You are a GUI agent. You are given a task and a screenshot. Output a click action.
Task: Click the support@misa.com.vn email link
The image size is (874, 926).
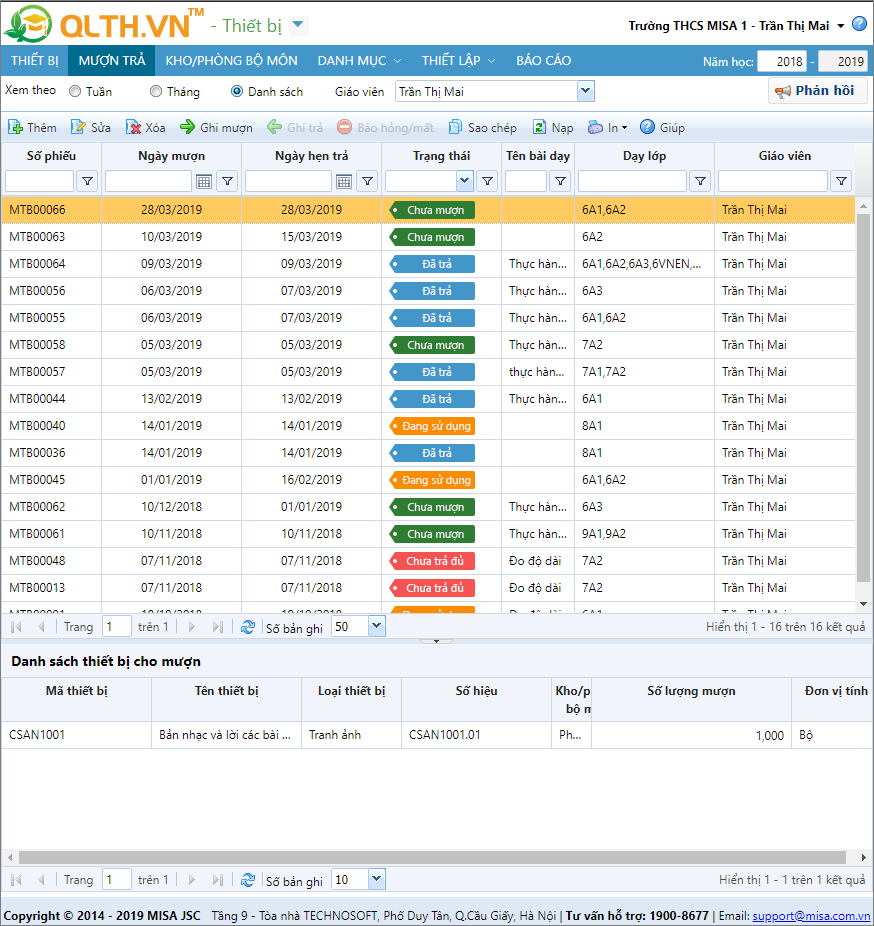coord(810,916)
